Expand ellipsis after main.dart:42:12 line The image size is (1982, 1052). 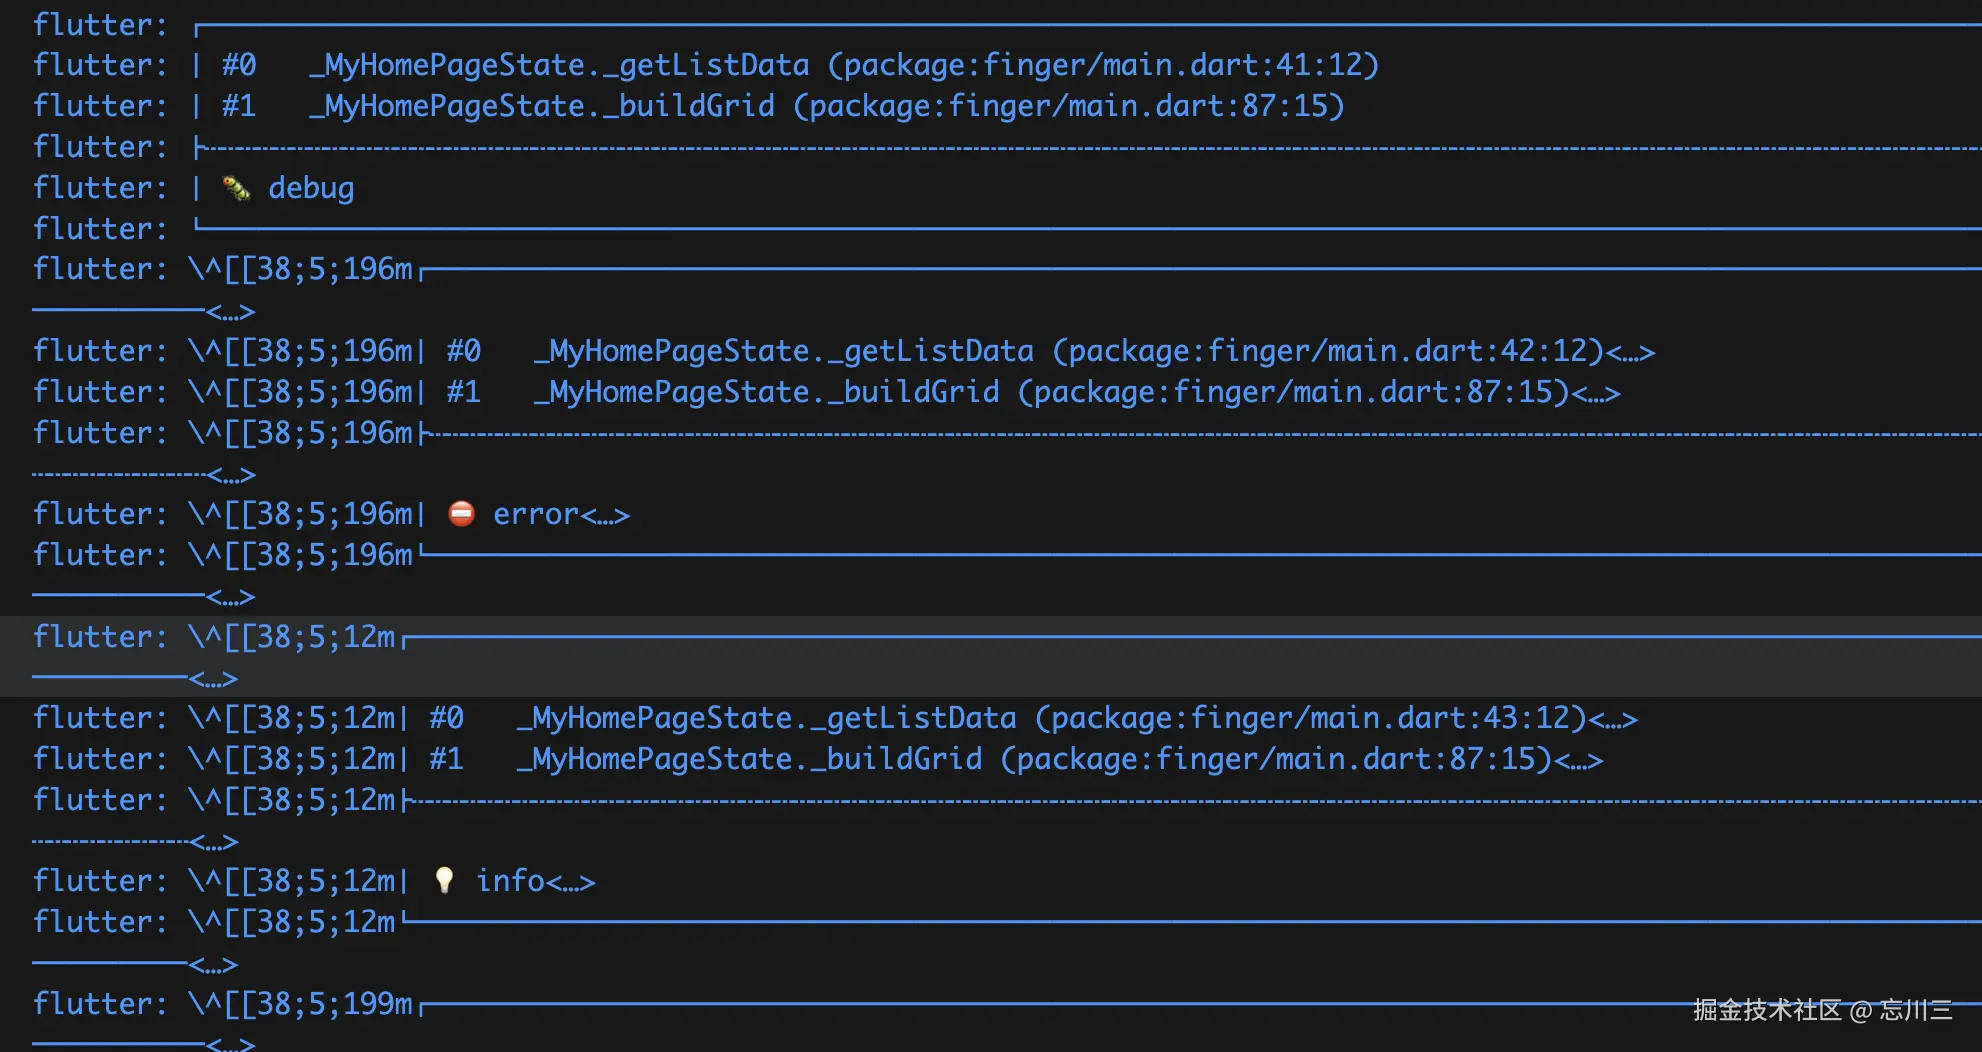pyautogui.click(x=1631, y=353)
